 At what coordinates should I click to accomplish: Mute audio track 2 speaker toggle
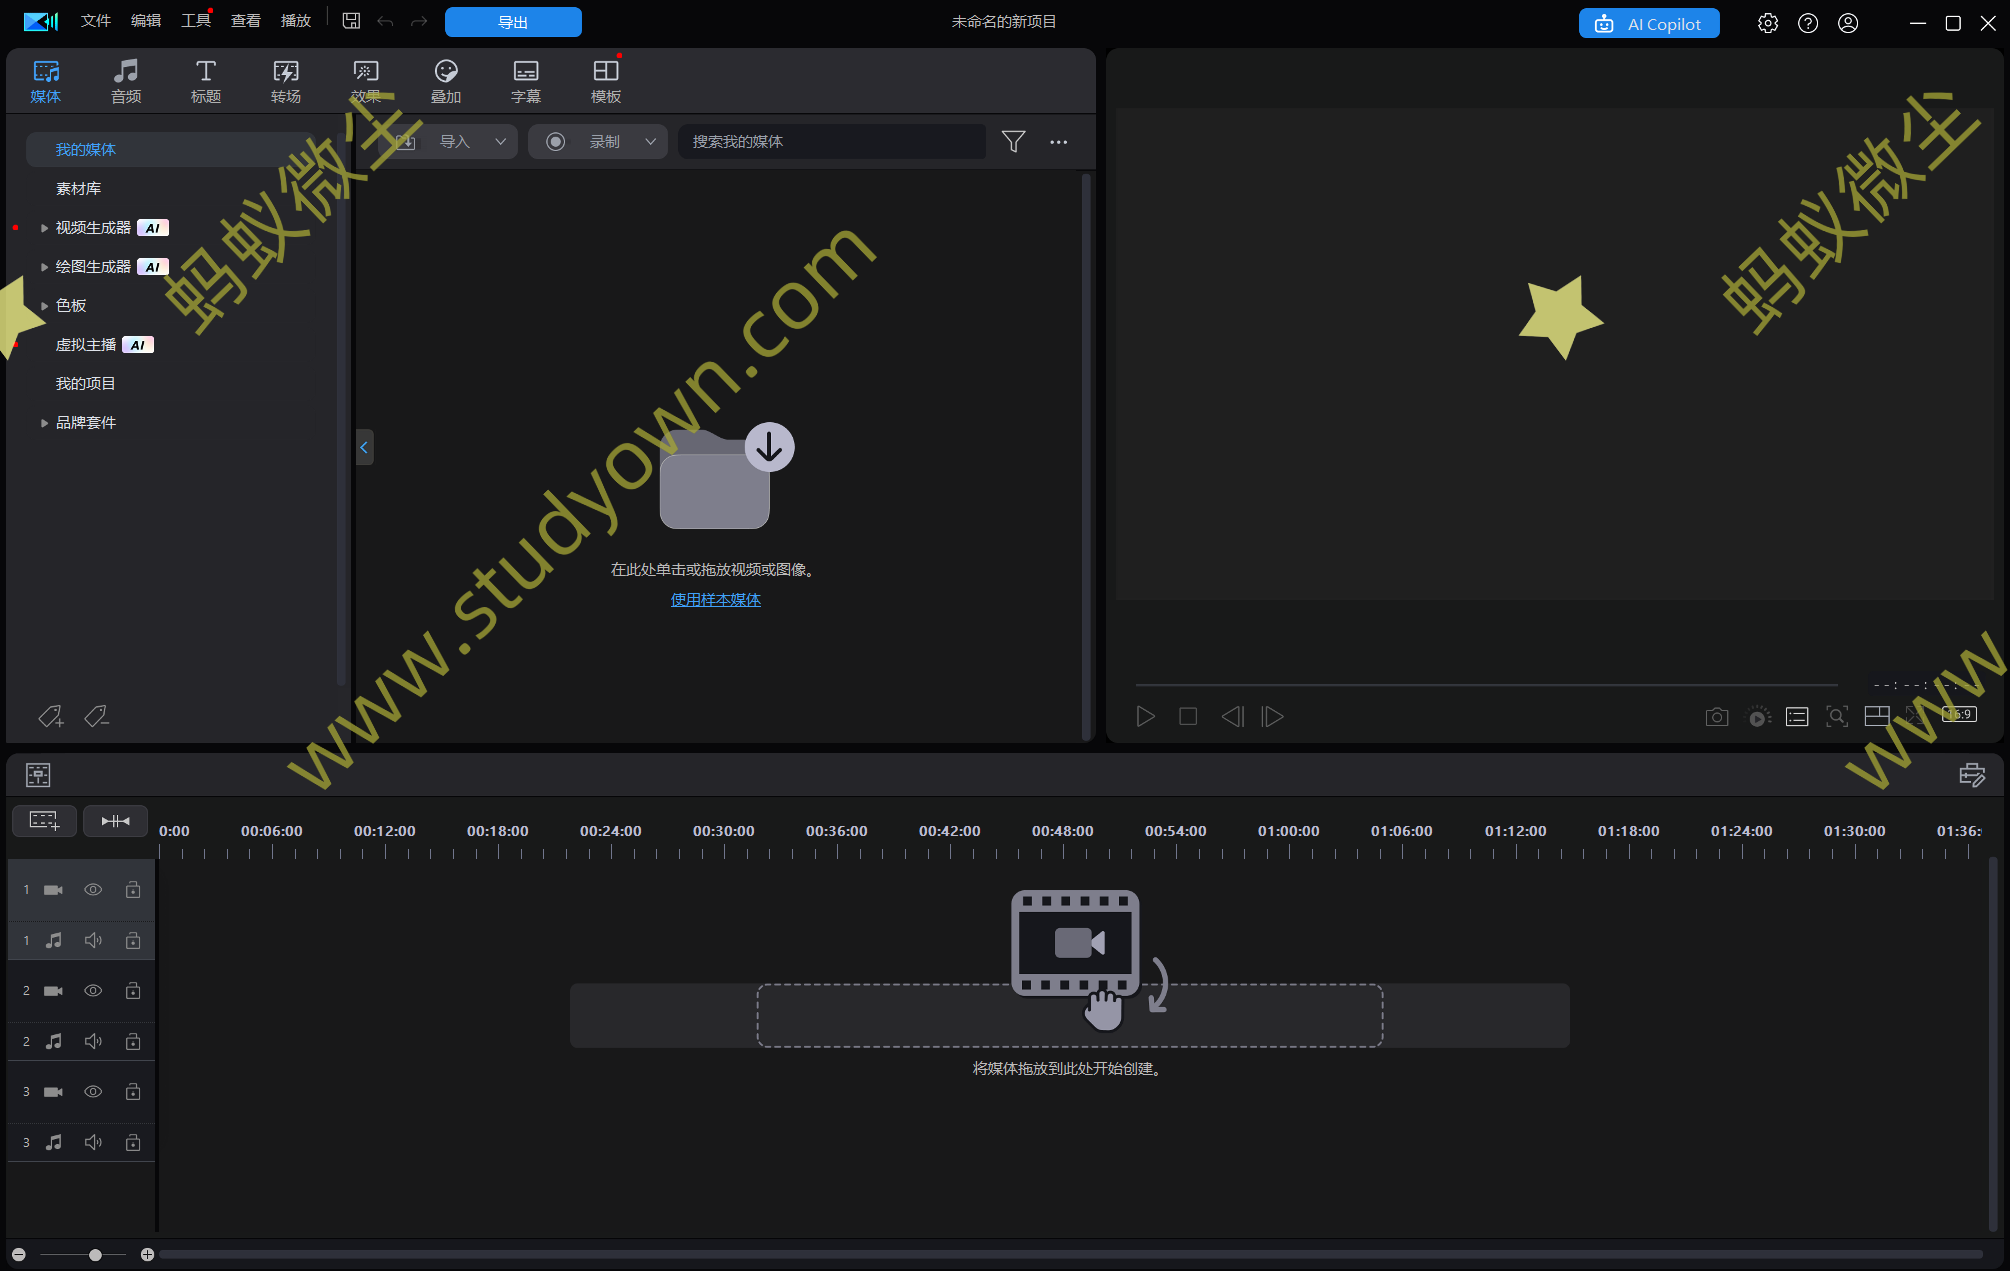coord(93,1041)
